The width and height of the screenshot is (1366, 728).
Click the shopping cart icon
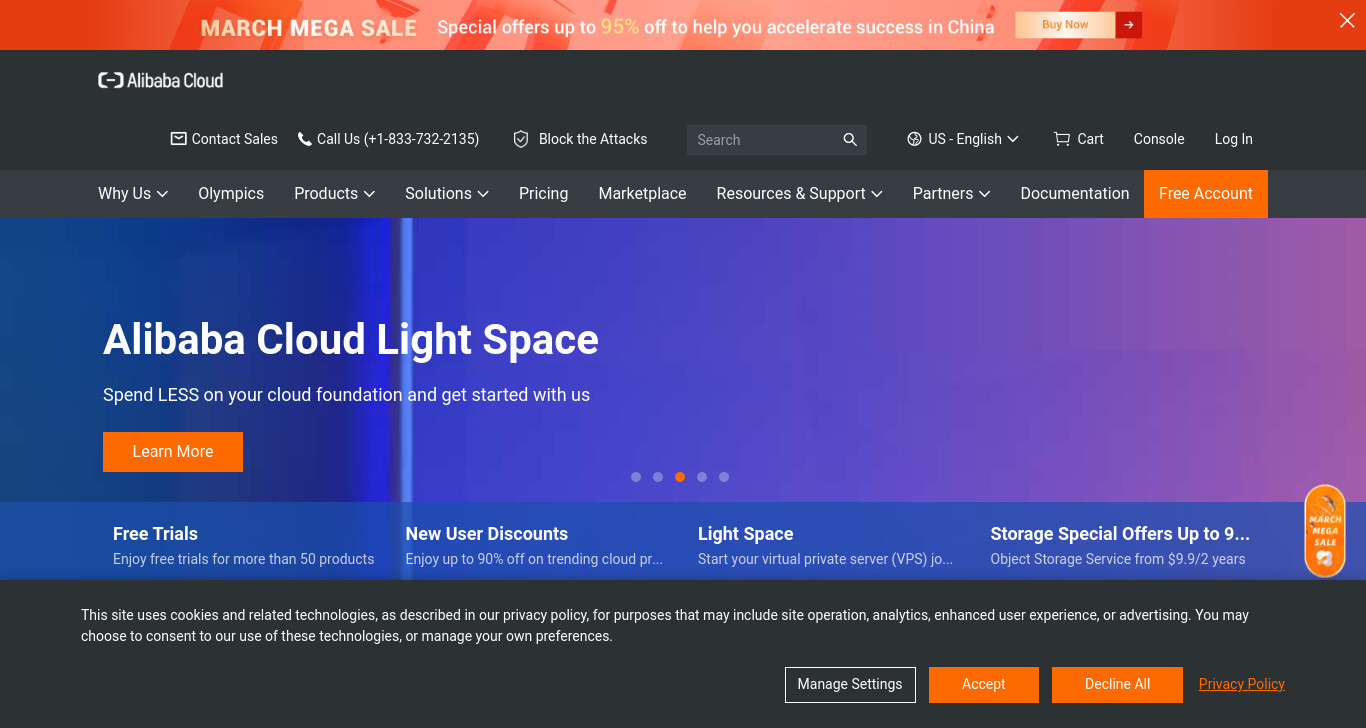click(1062, 139)
